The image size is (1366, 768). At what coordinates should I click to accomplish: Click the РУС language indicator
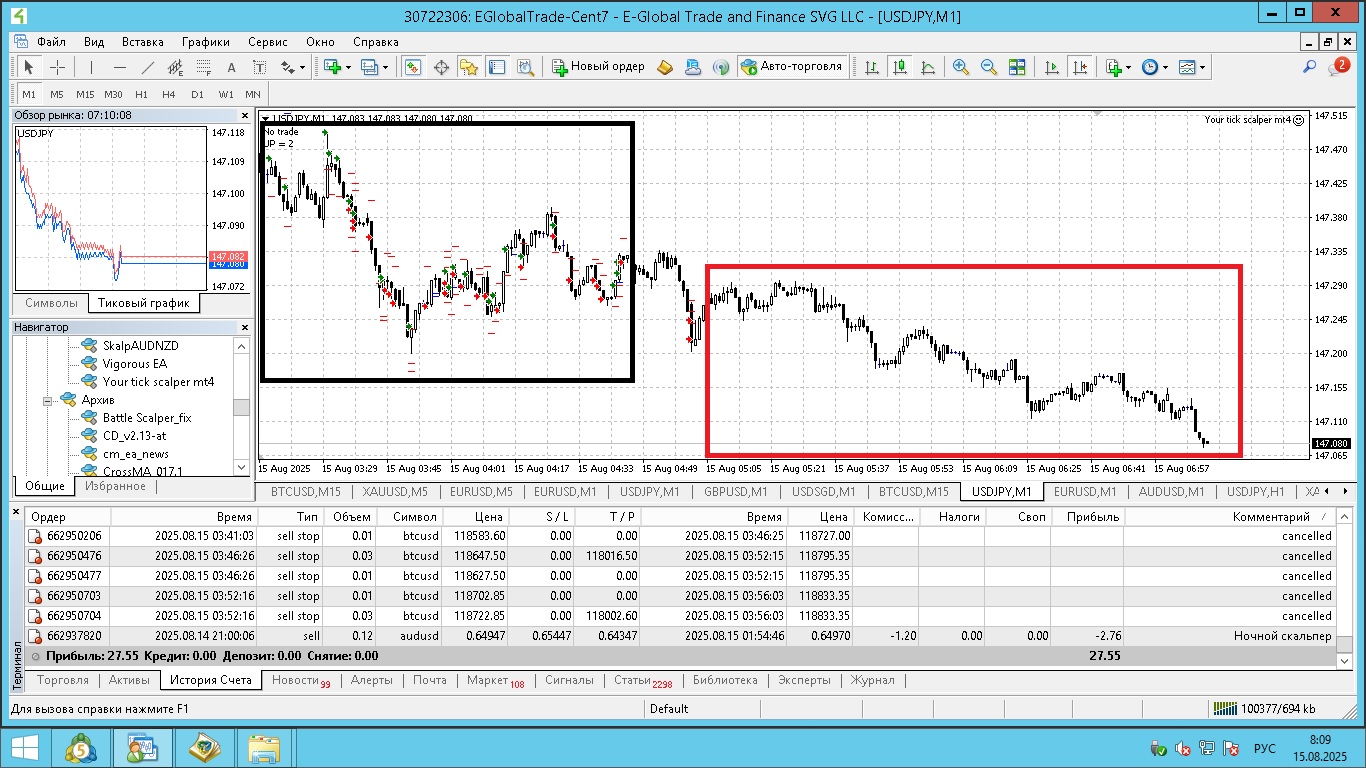coord(1264,748)
